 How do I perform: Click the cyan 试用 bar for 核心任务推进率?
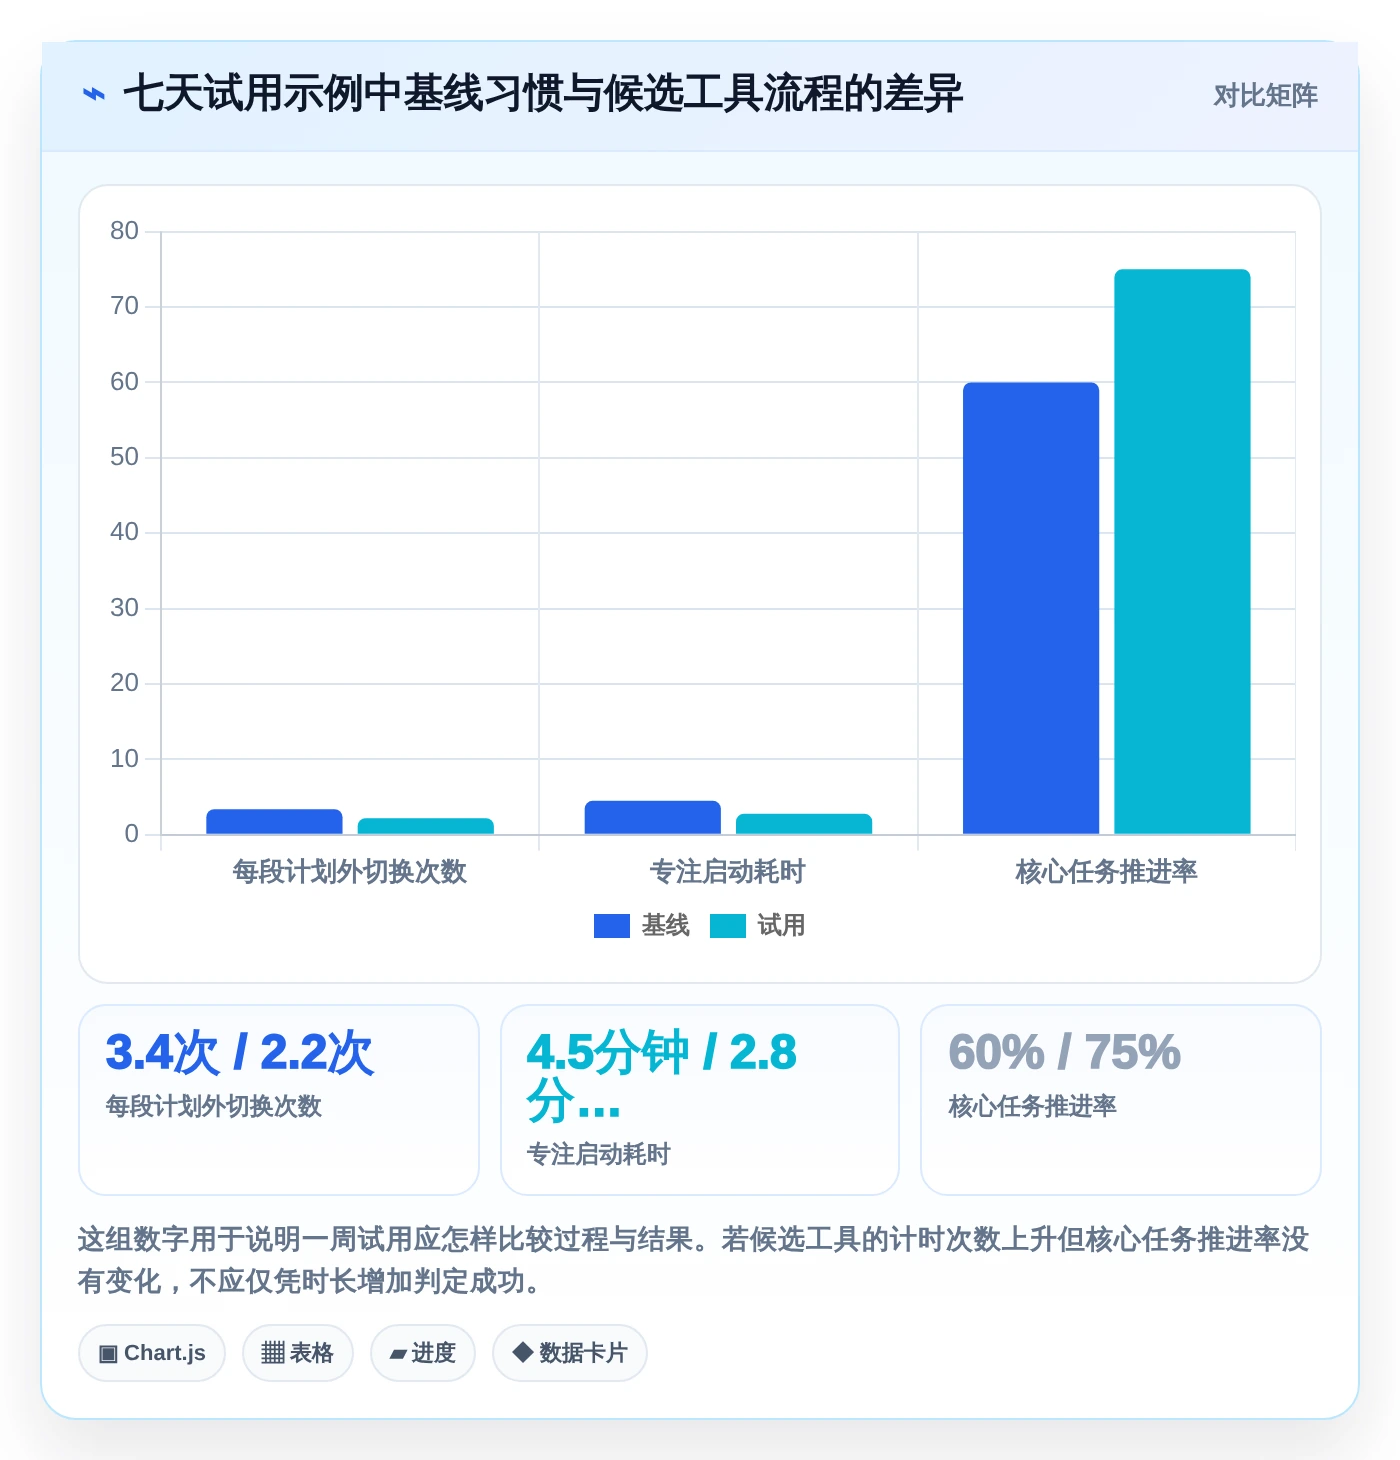pos(1182,551)
